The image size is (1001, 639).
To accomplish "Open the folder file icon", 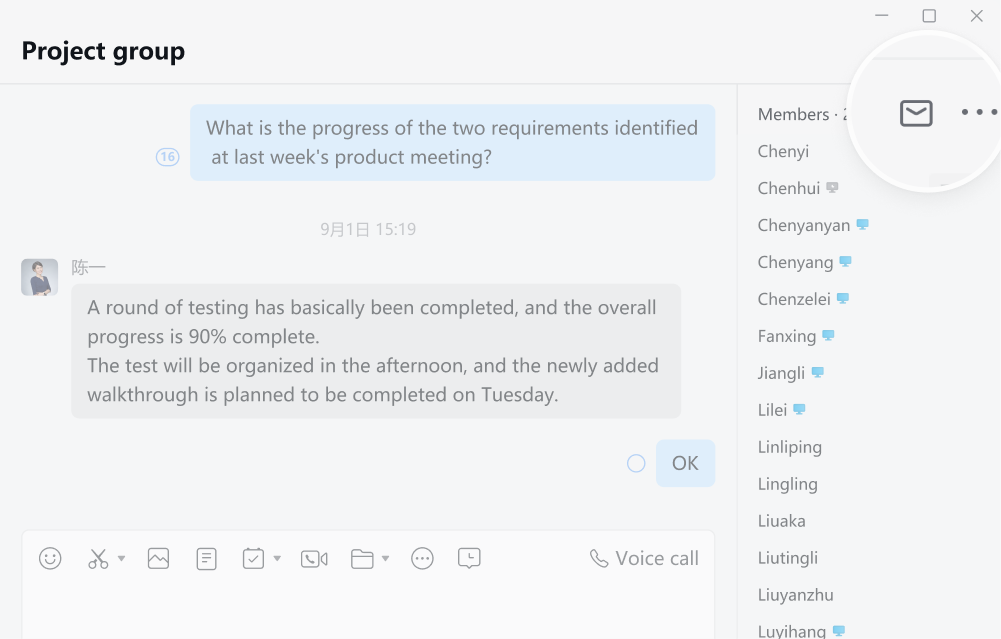I will [x=362, y=559].
